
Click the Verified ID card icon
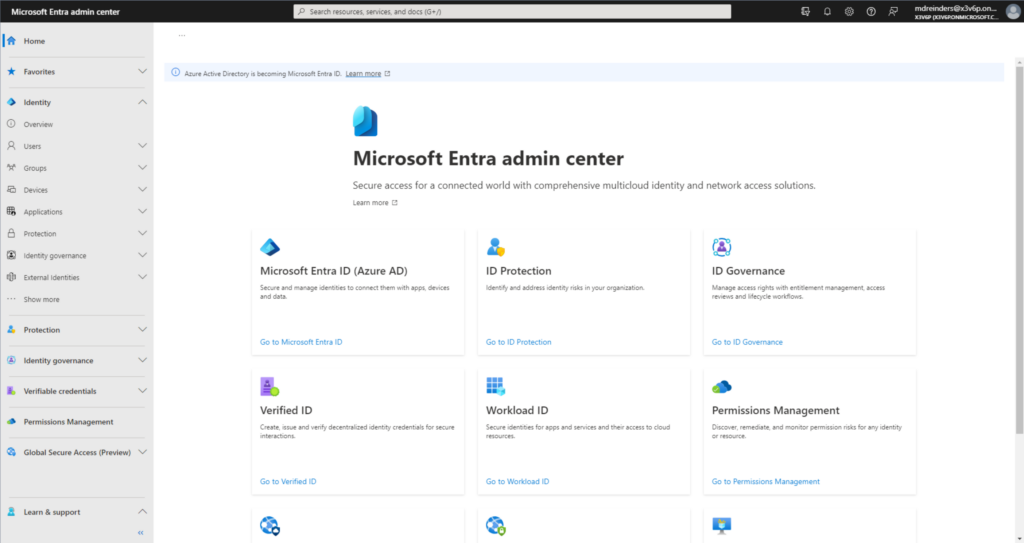pos(270,386)
